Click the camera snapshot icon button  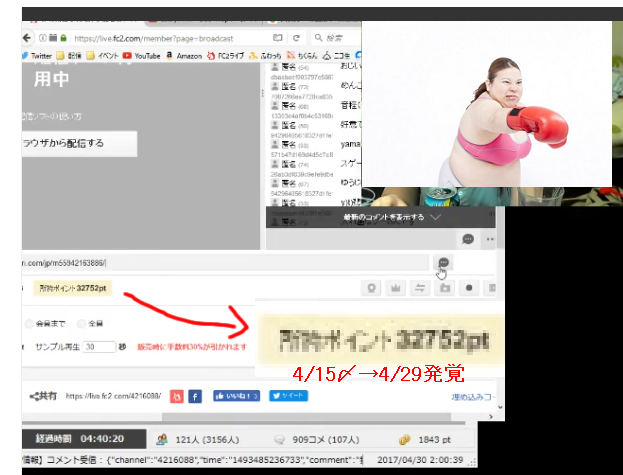coord(445,288)
